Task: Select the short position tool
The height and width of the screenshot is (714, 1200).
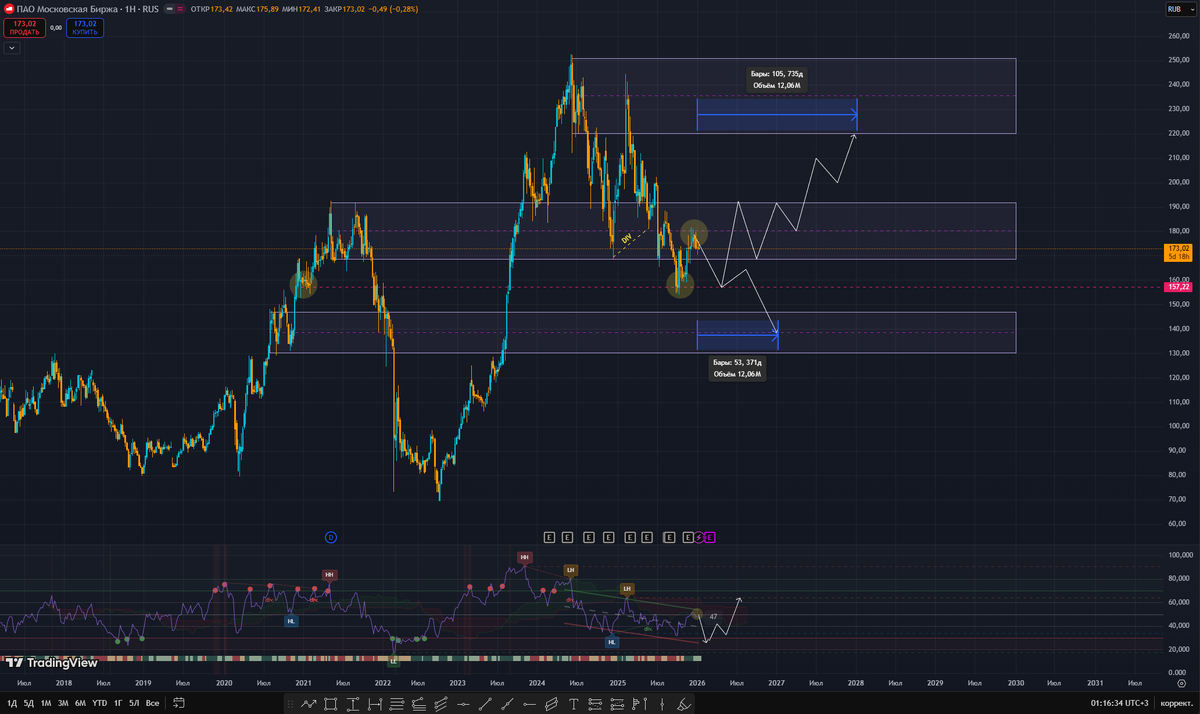Action: (617, 704)
